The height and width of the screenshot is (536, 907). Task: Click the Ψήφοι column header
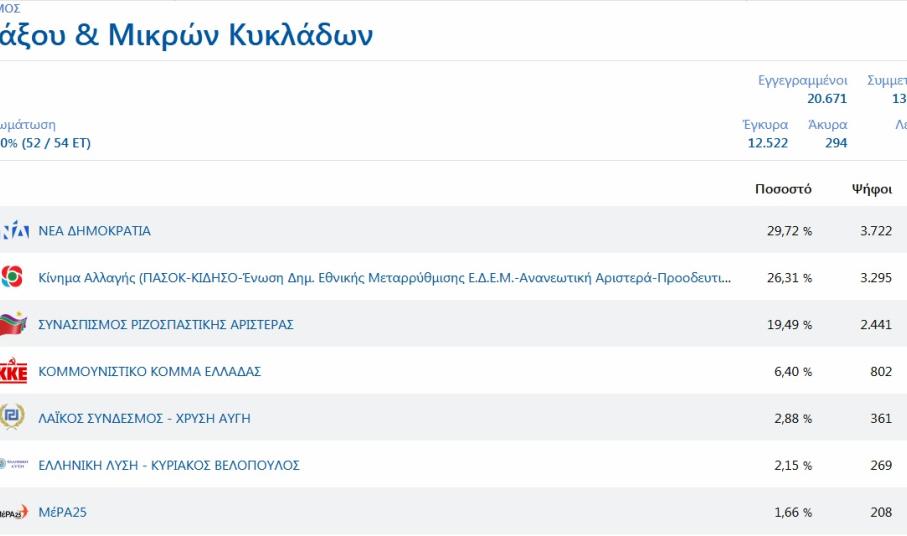point(871,189)
